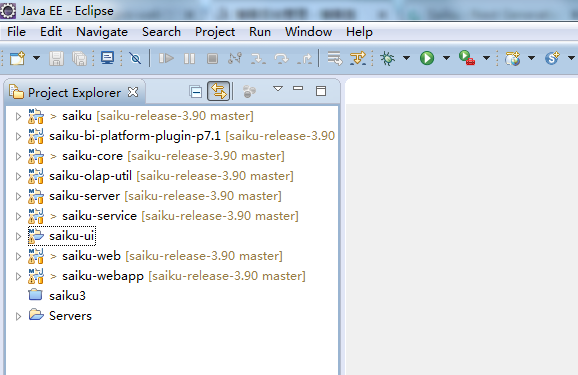Click the Save toolbar icon

pyautogui.click(x=56, y=58)
